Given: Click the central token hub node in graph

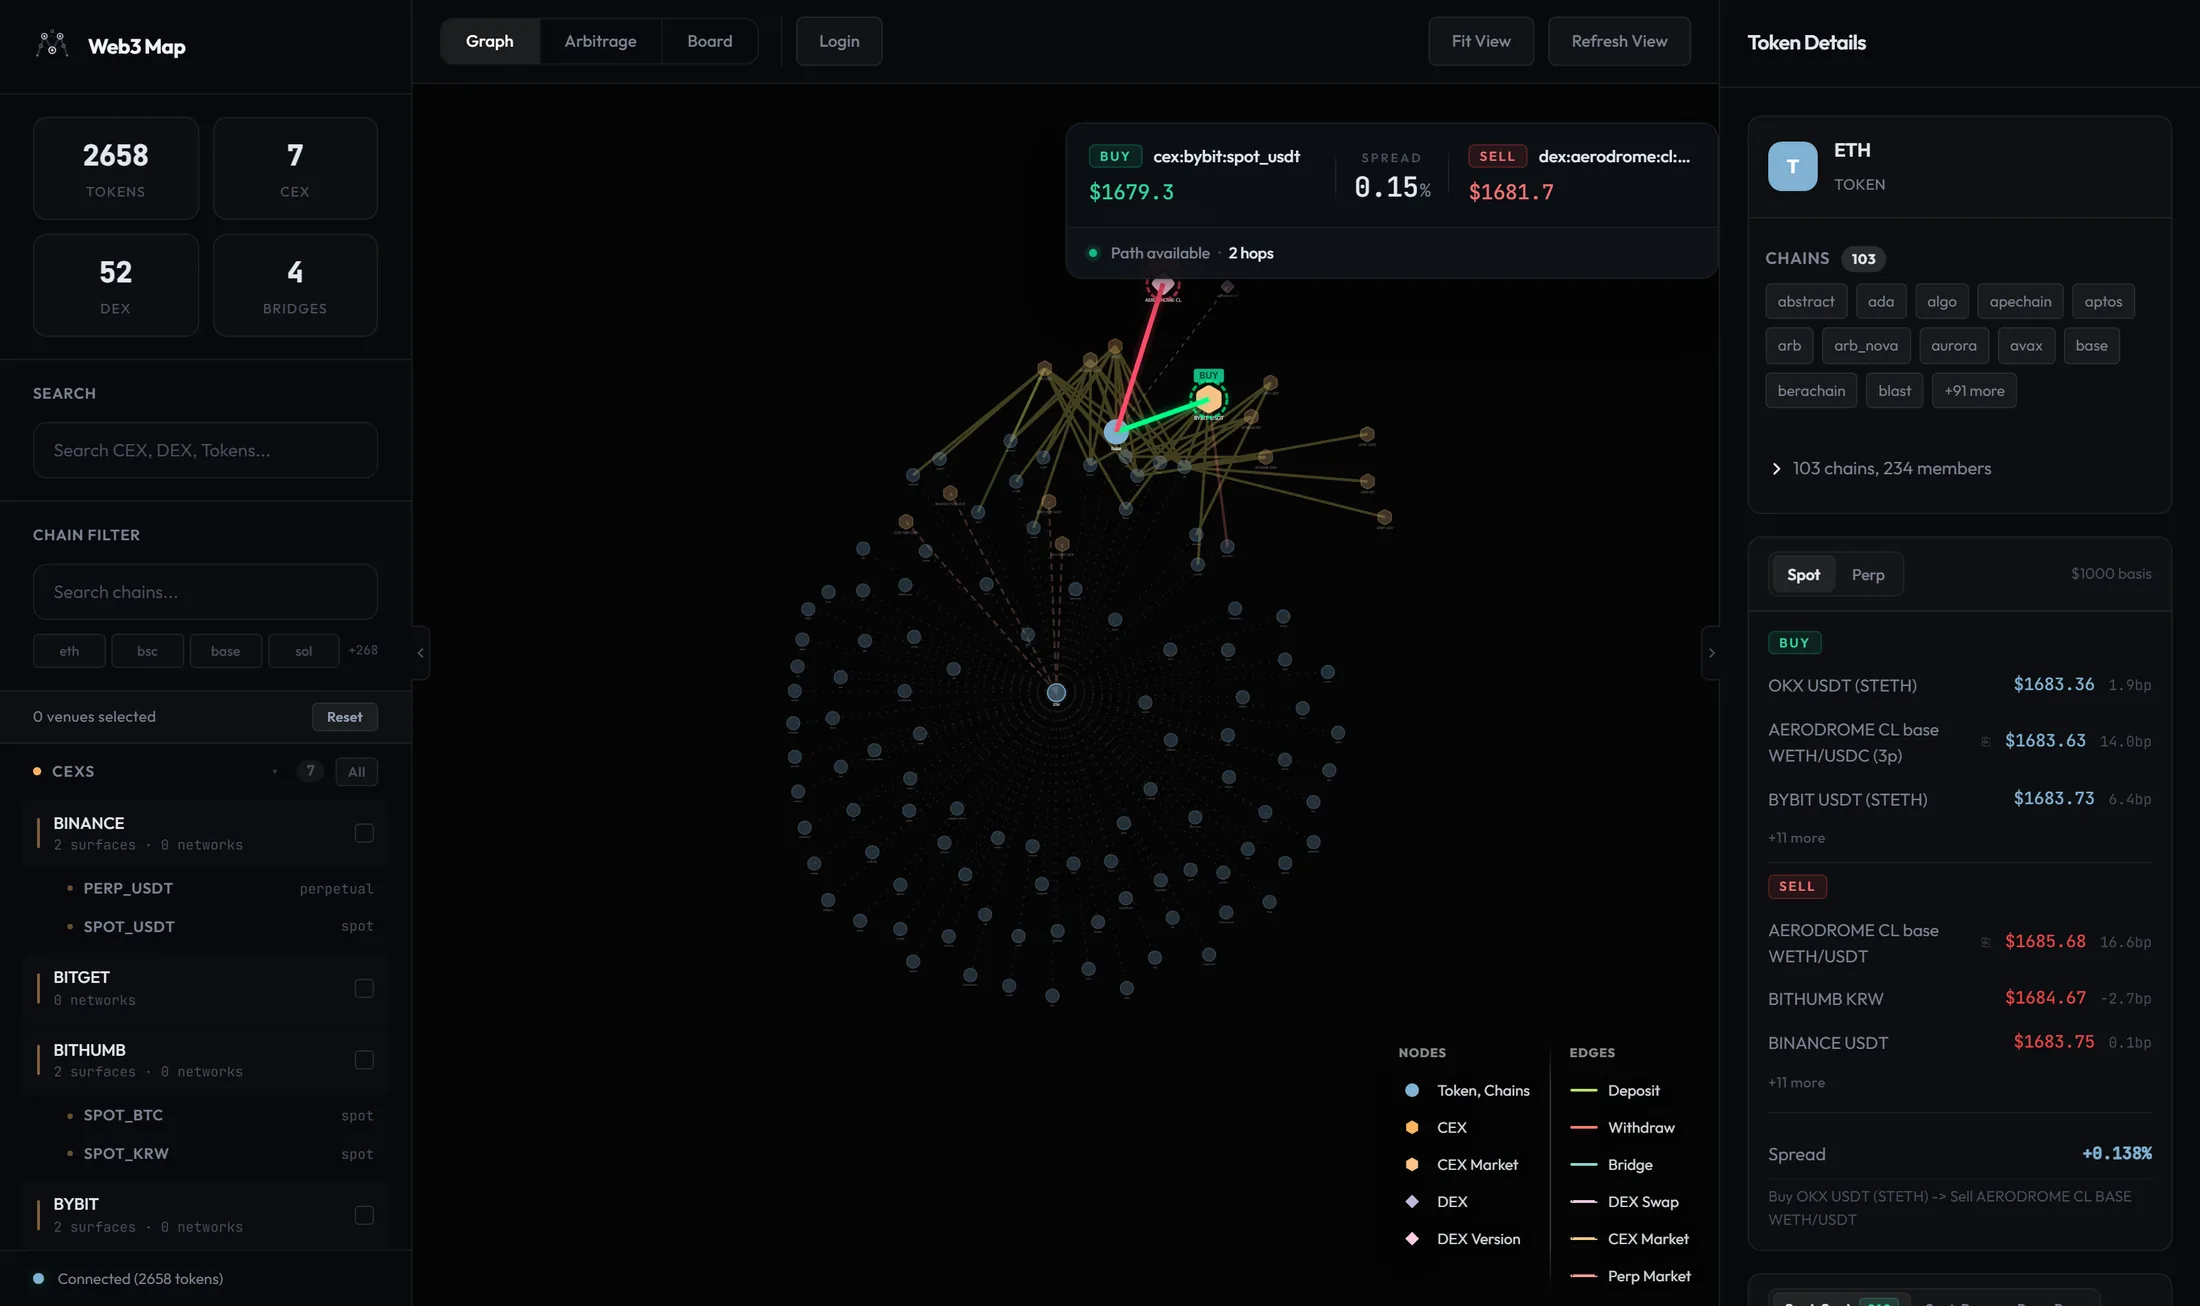Looking at the screenshot, I should click(x=1056, y=692).
